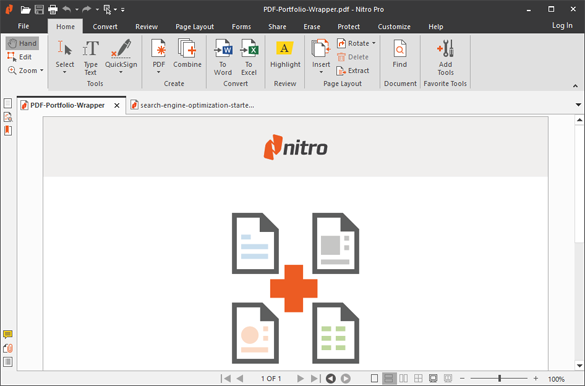The width and height of the screenshot is (585, 386).
Task: Convert document To Excel
Action: pyautogui.click(x=249, y=57)
